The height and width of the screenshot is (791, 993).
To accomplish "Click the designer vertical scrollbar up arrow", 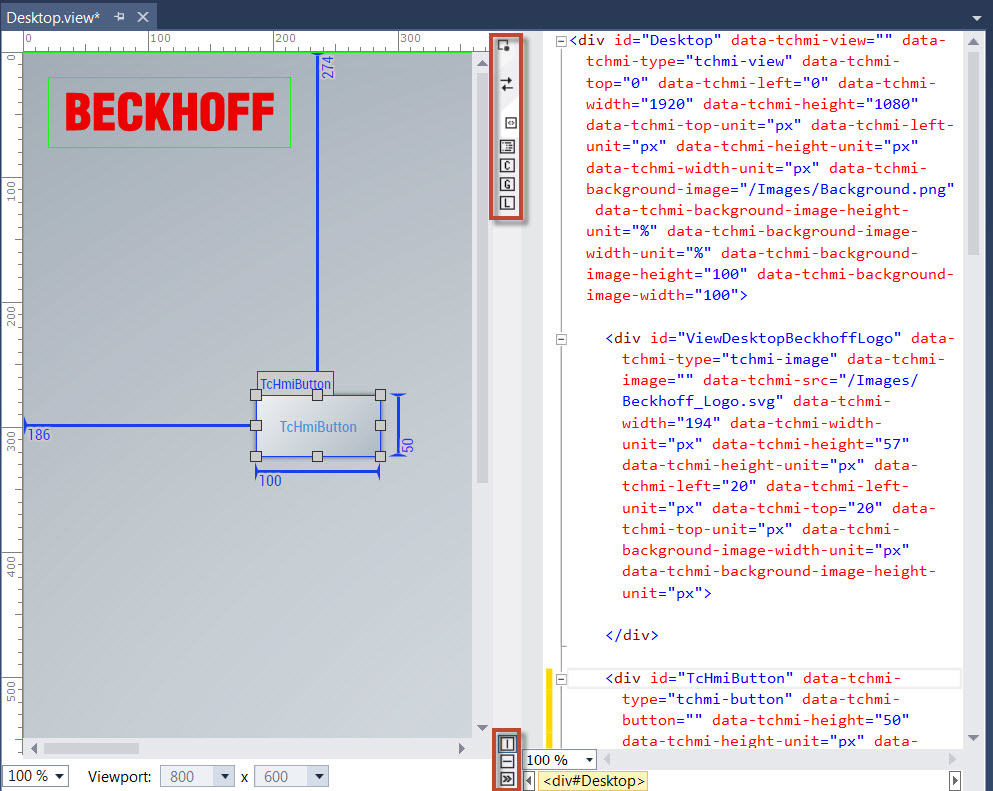I will pos(482,63).
